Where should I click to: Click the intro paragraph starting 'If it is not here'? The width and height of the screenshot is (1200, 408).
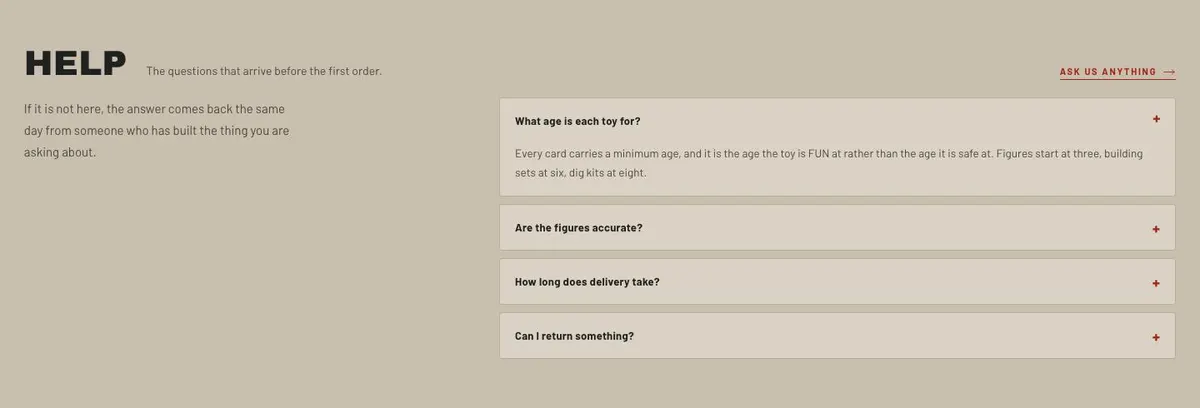(x=157, y=130)
